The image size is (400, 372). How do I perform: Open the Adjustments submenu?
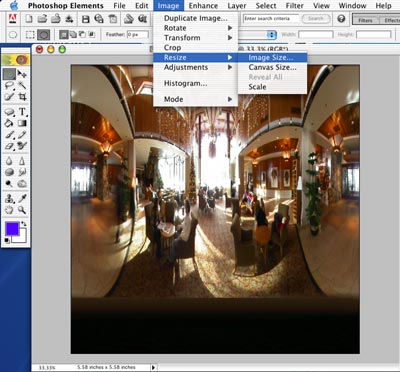pos(195,67)
